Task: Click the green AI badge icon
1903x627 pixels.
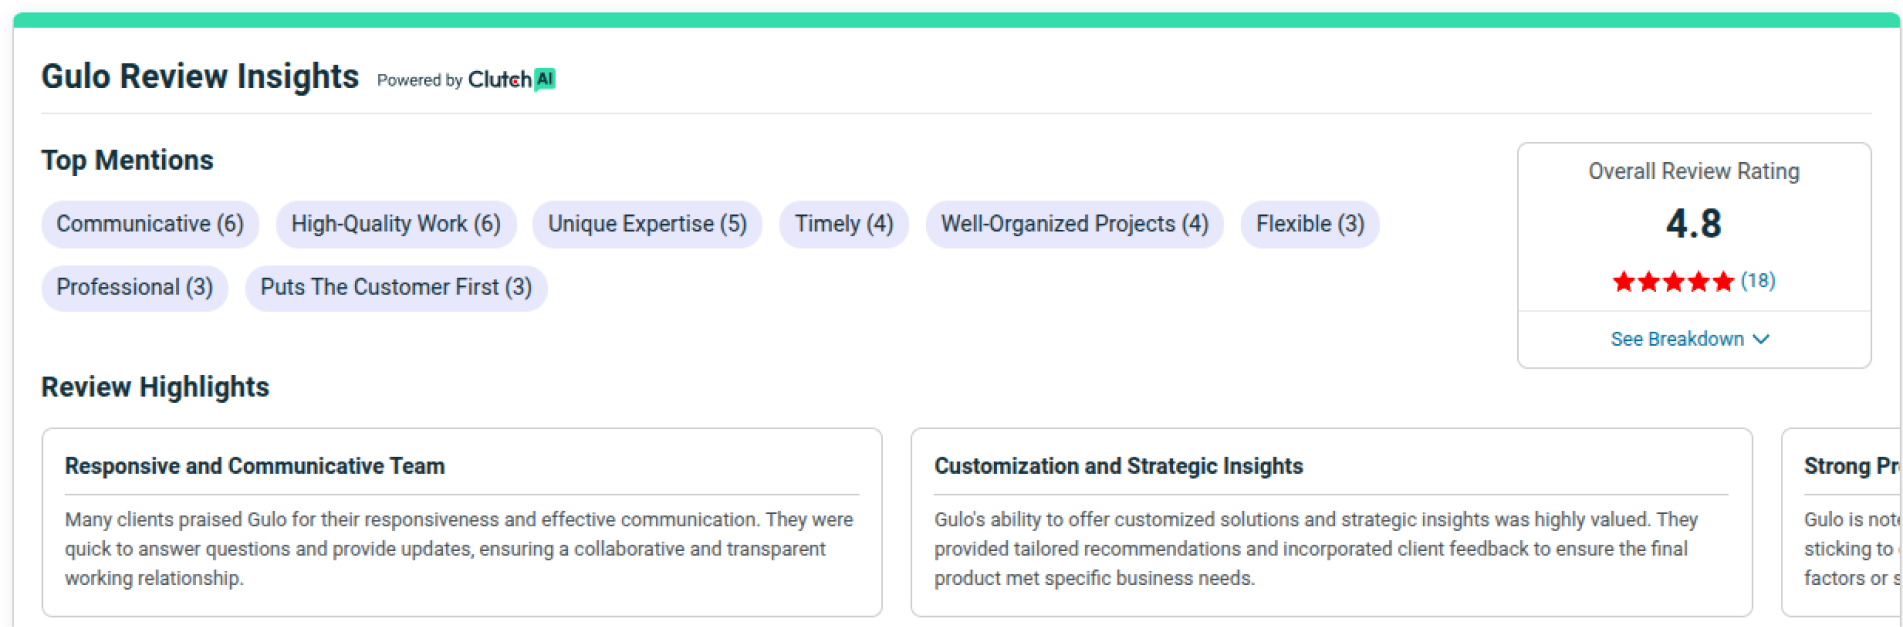Action: (545, 80)
